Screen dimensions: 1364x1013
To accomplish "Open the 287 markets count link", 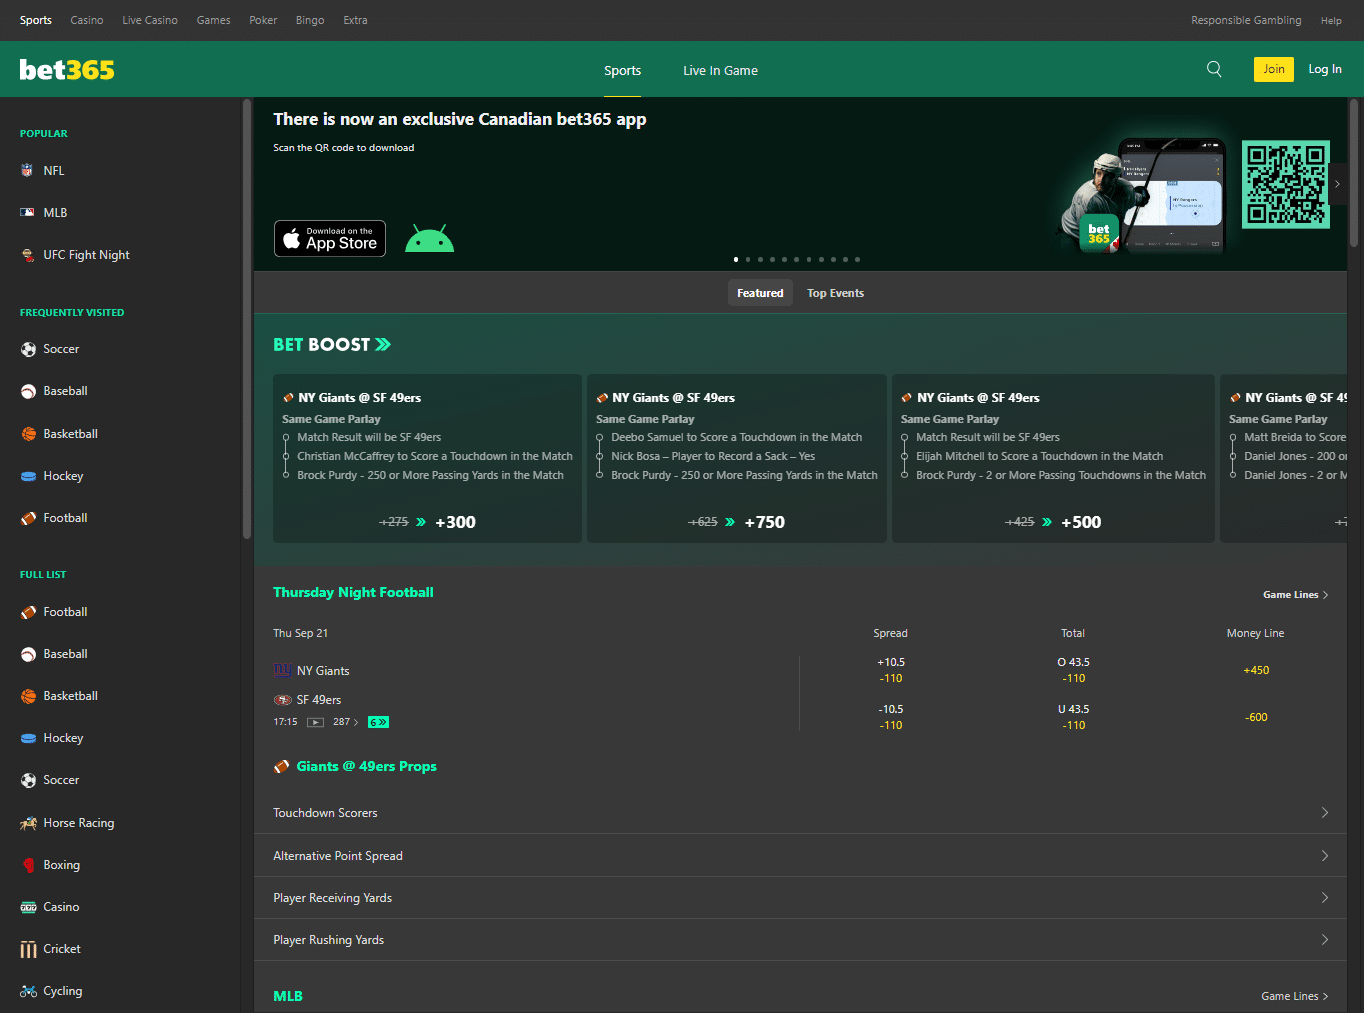I will pyautogui.click(x=345, y=722).
